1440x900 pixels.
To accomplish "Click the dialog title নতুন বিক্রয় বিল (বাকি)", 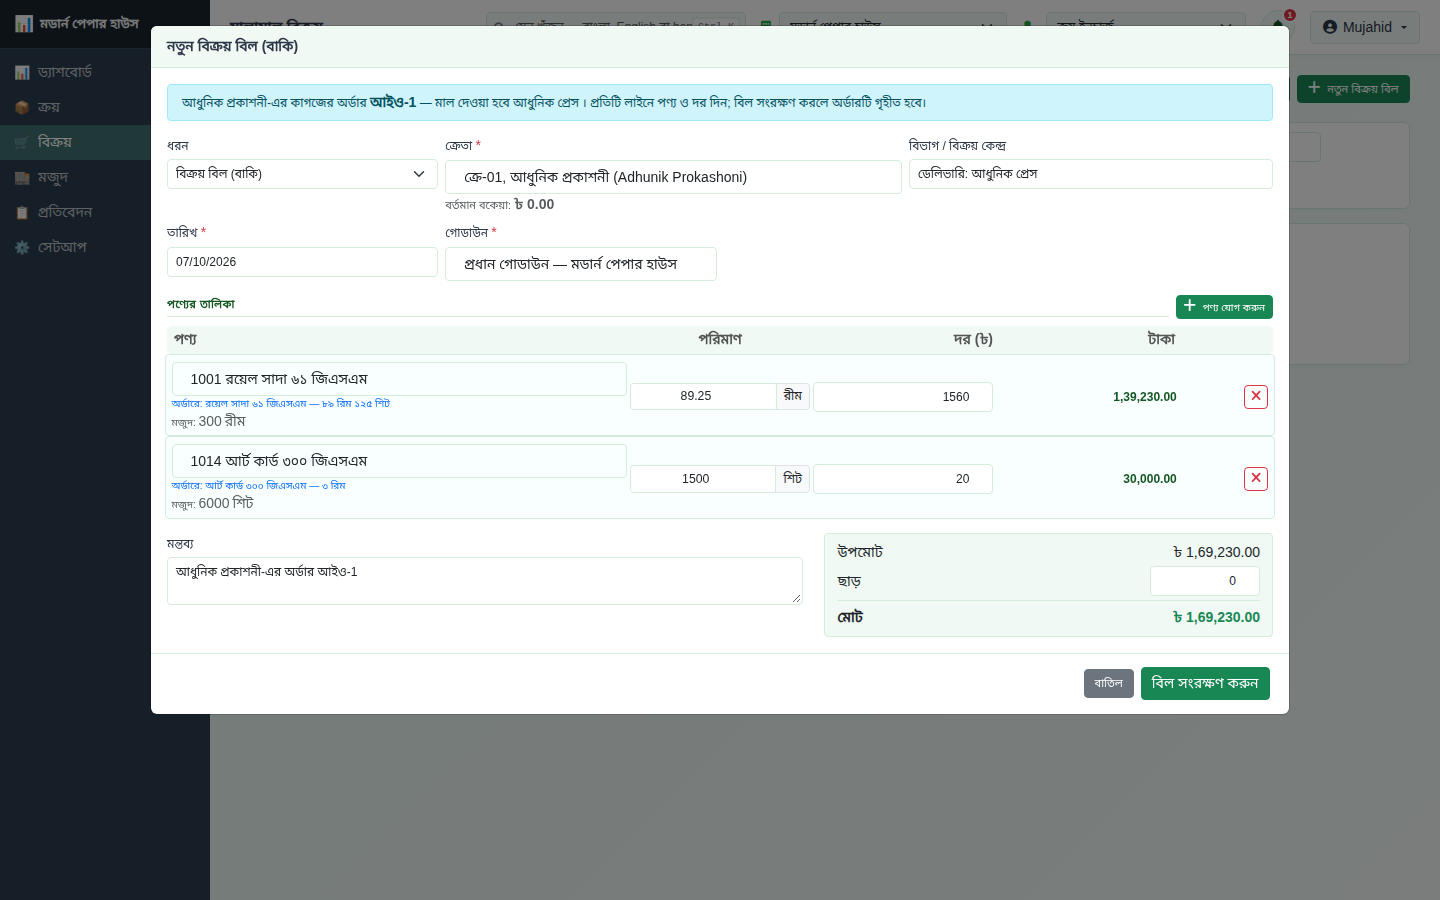I will [x=232, y=46].
